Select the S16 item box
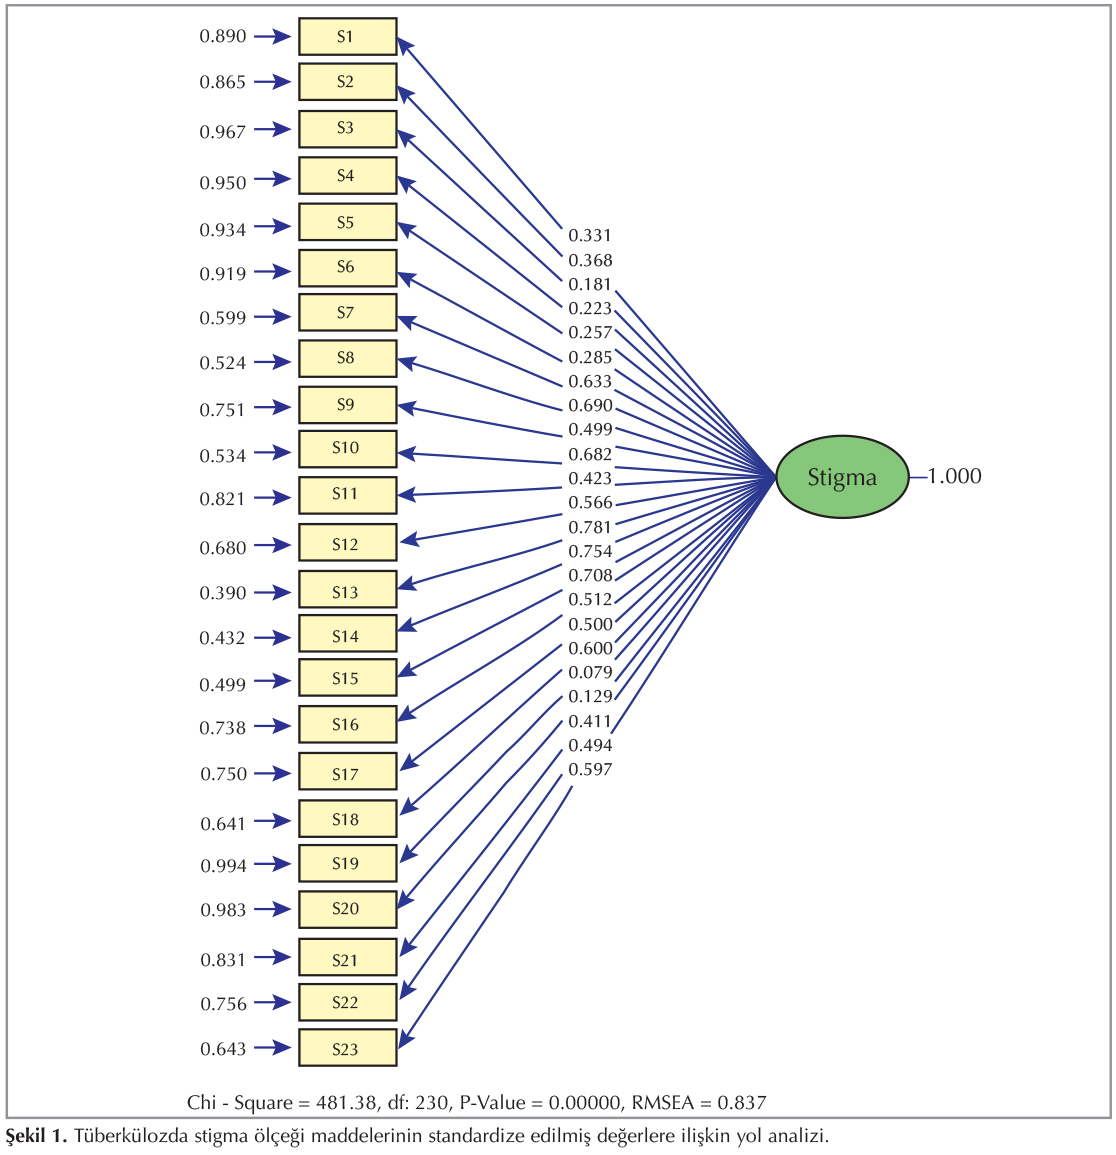This screenshot has width=1116, height=1155. coord(347,725)
